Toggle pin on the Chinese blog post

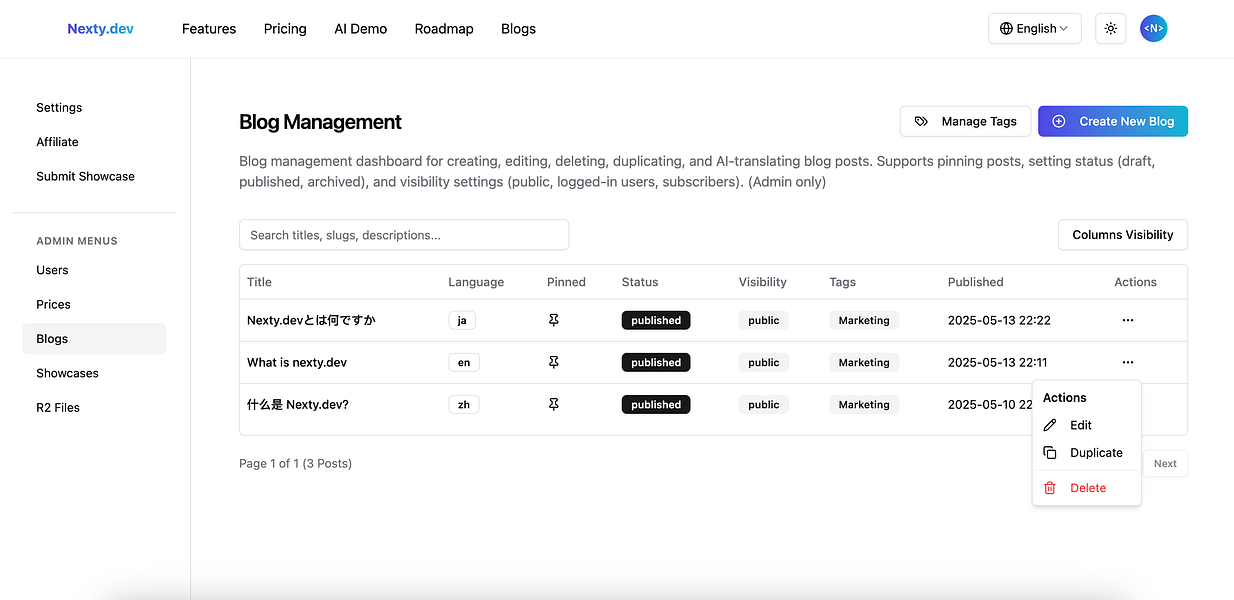click(x=554, y=404)
